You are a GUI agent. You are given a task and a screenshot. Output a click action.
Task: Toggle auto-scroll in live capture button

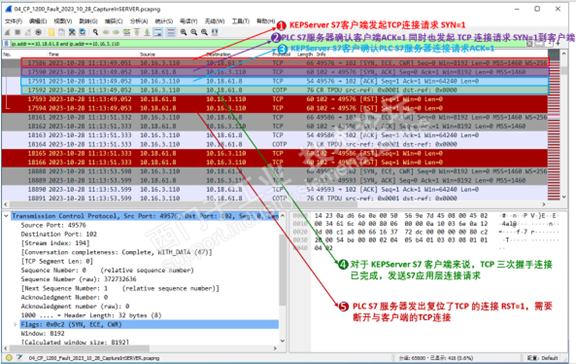click(x=158, y=32)
